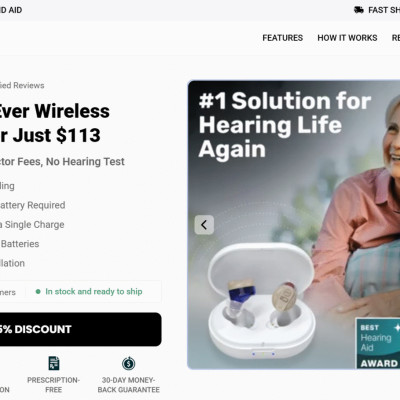Click the Best Hearing Aid Award badge
Image resolution: width=400 pixels, height=400 pixels.
pyautogui.click(x=378, y=343)
